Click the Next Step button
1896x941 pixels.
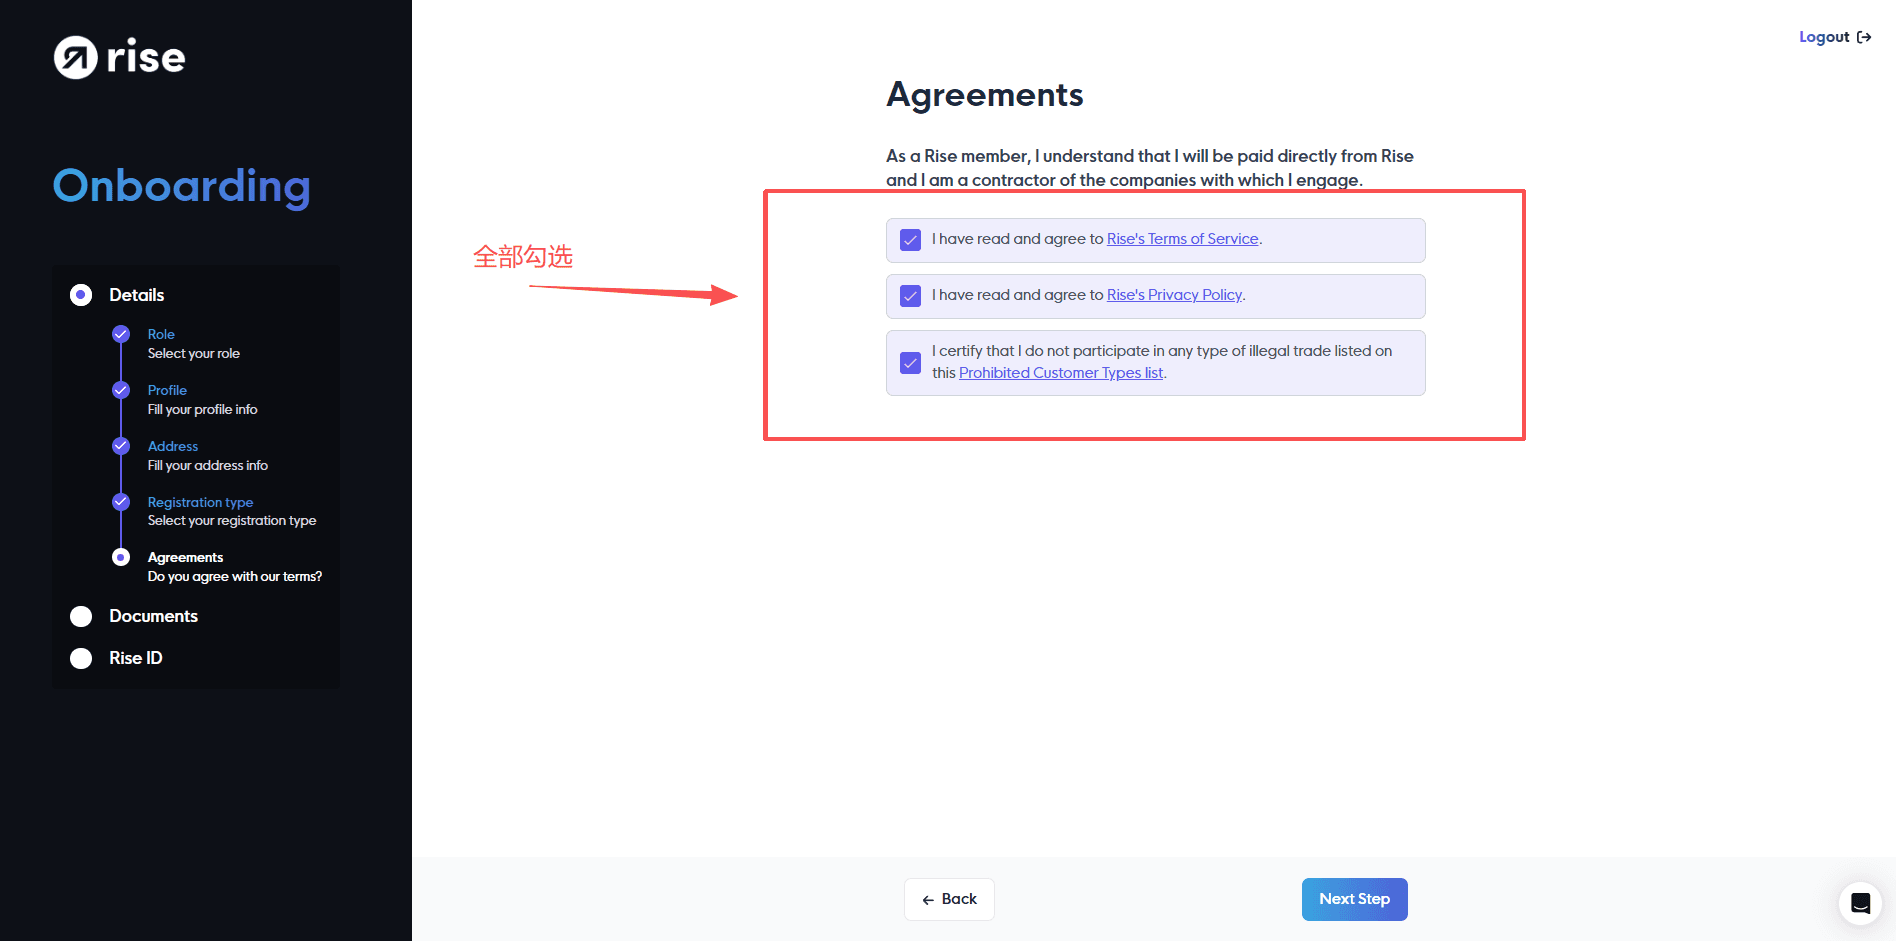(1354, 899)
